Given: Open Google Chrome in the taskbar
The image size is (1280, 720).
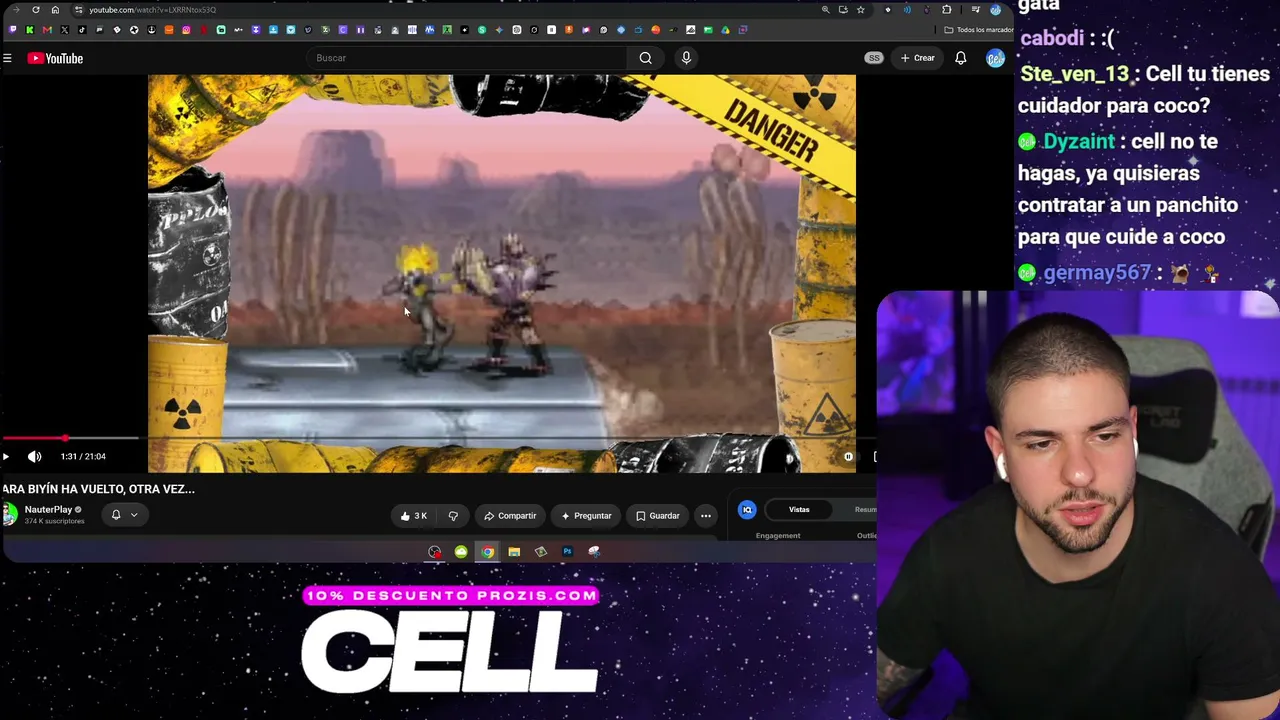Looking at the screenshot, I should [x=488, y=552].
